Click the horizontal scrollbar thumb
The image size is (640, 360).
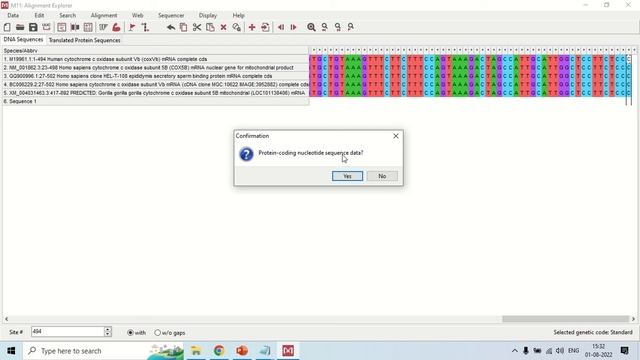click(x=565, y=319)
